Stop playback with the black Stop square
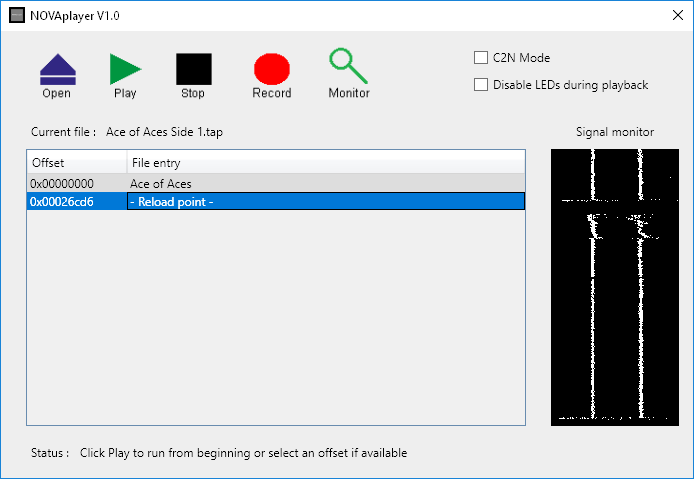The height and width of the screenshot is (479, 694). tap(194, 69)
